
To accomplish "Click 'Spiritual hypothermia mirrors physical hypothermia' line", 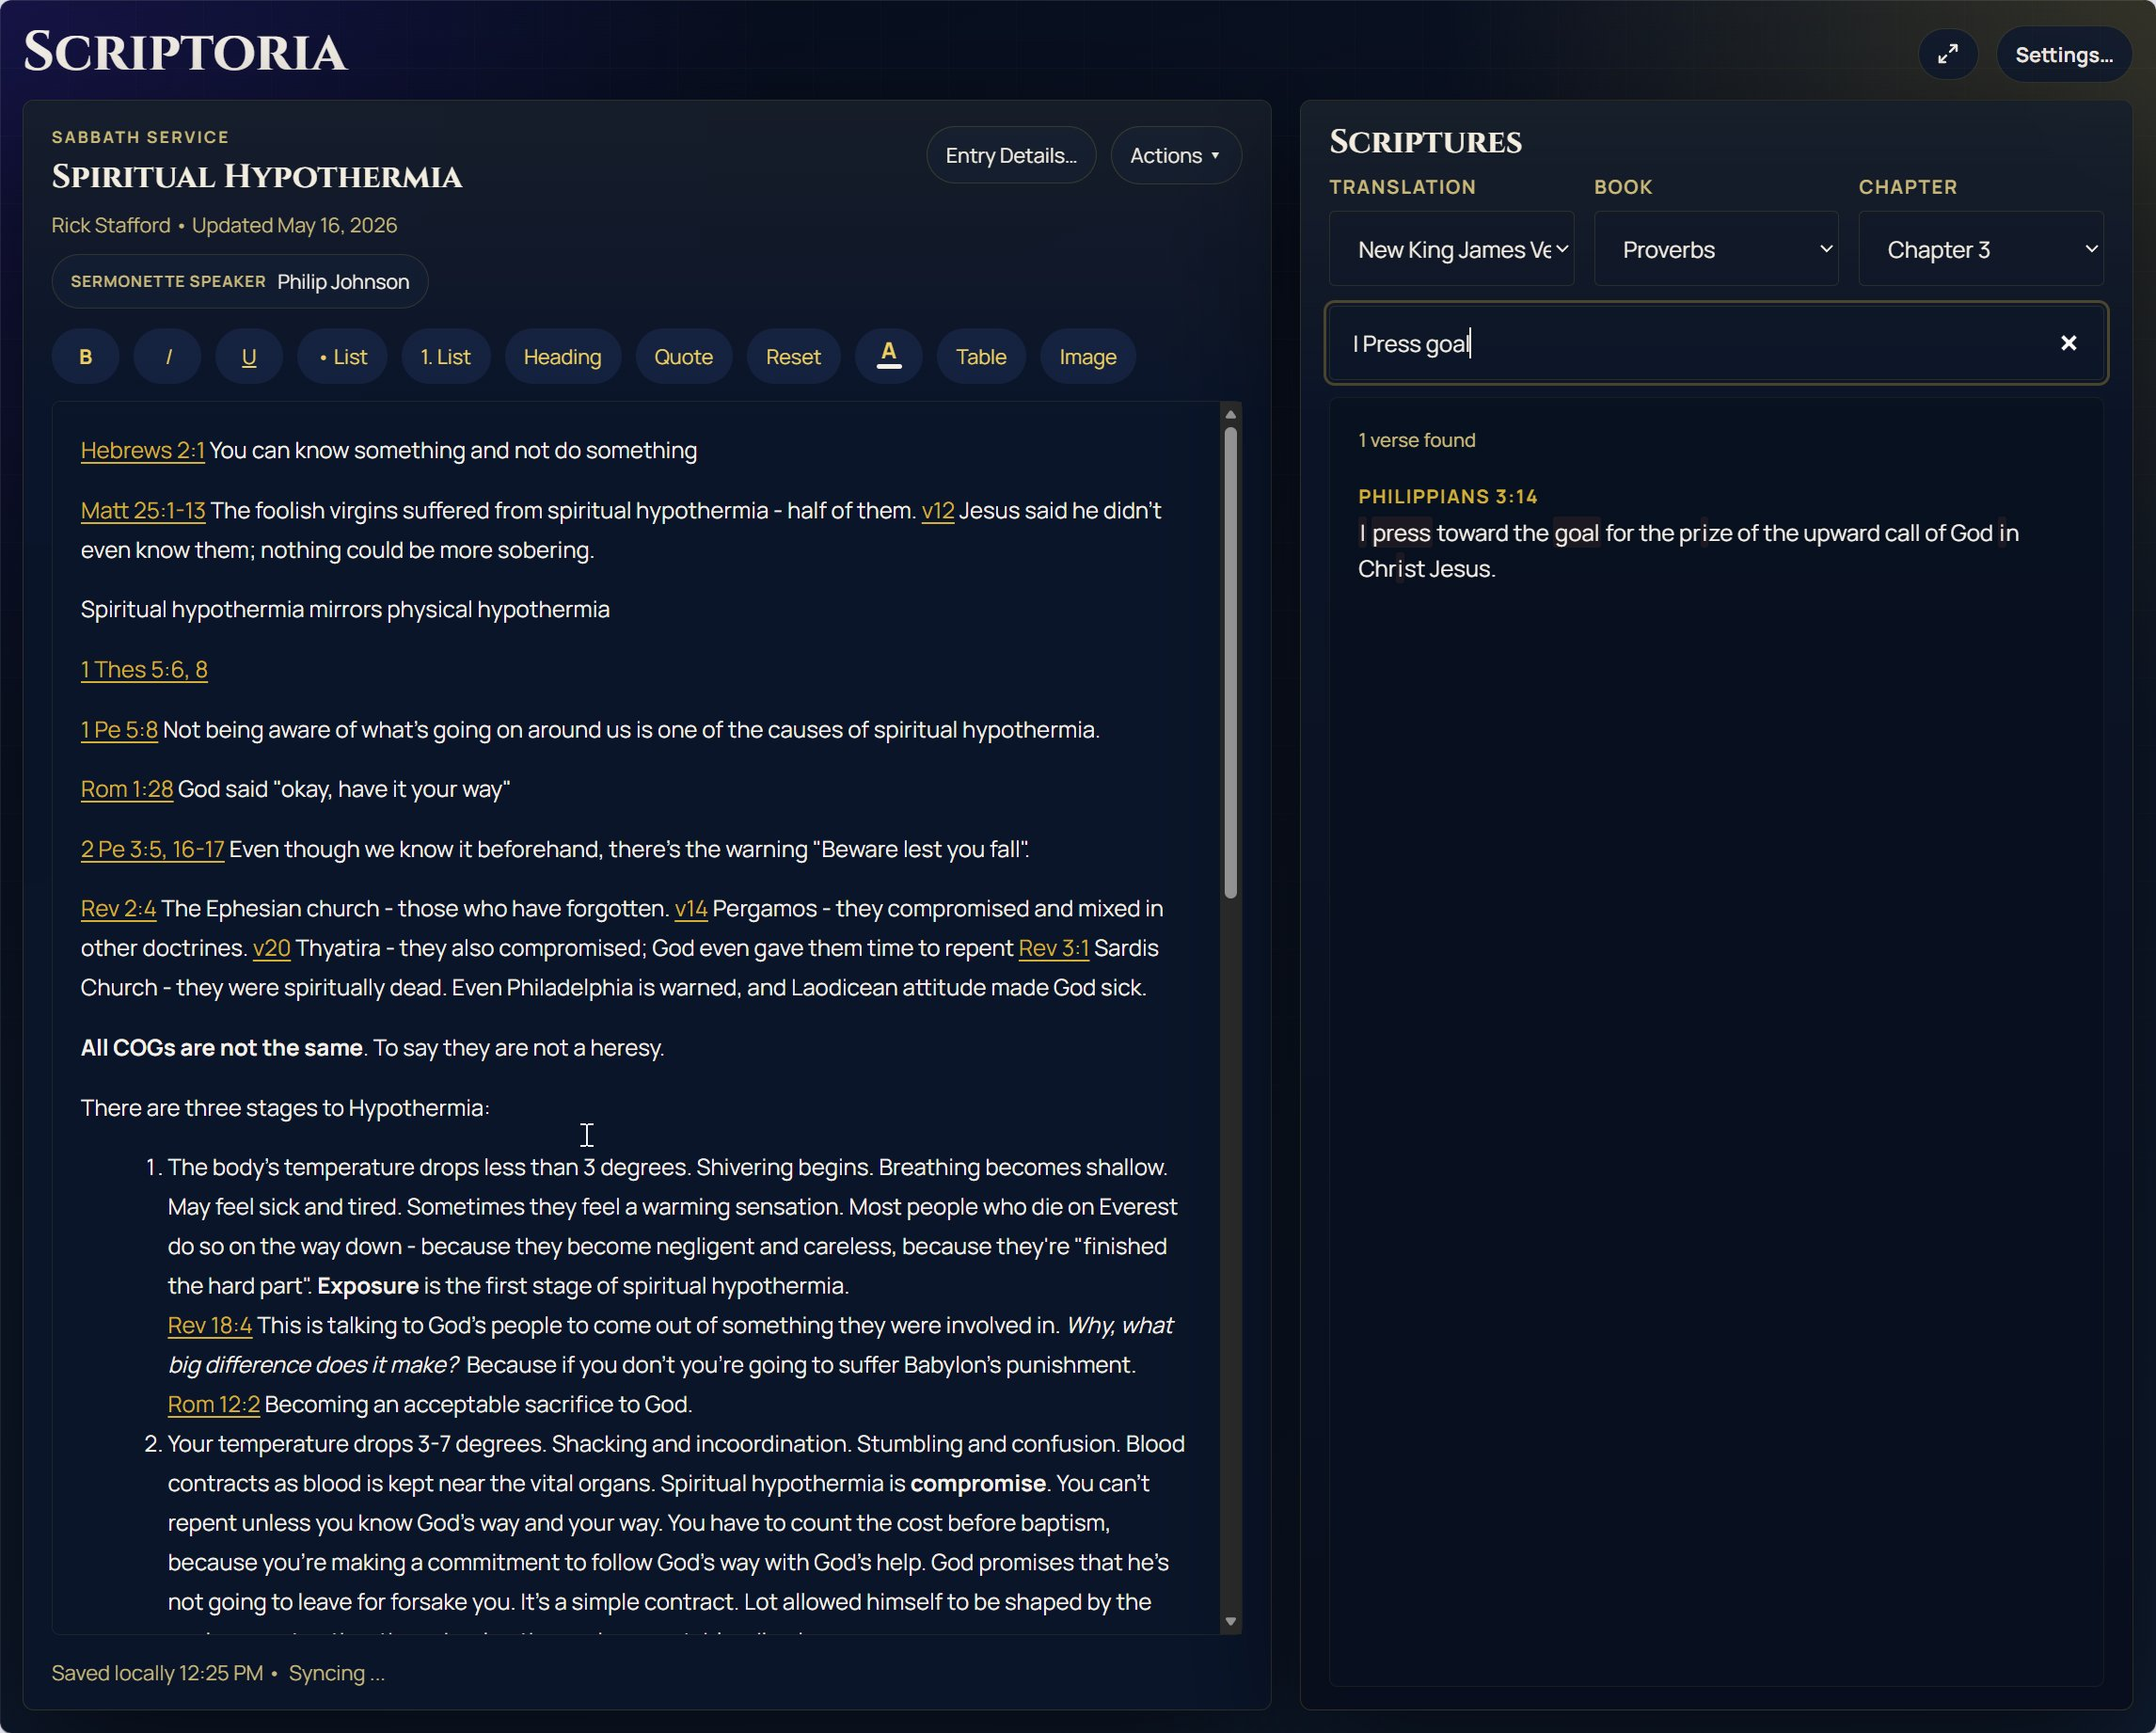I will 345,609.
